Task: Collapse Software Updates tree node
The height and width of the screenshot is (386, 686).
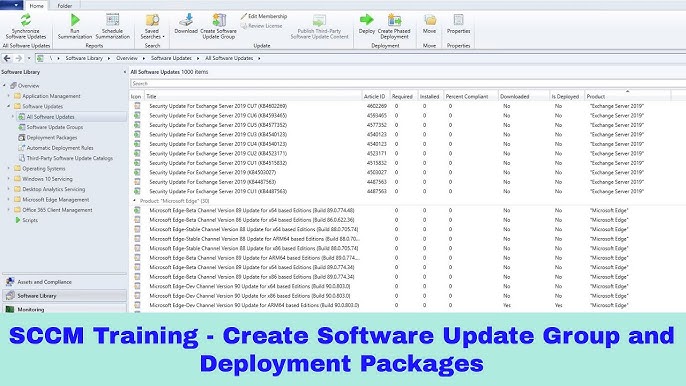Action: point(8,106)
